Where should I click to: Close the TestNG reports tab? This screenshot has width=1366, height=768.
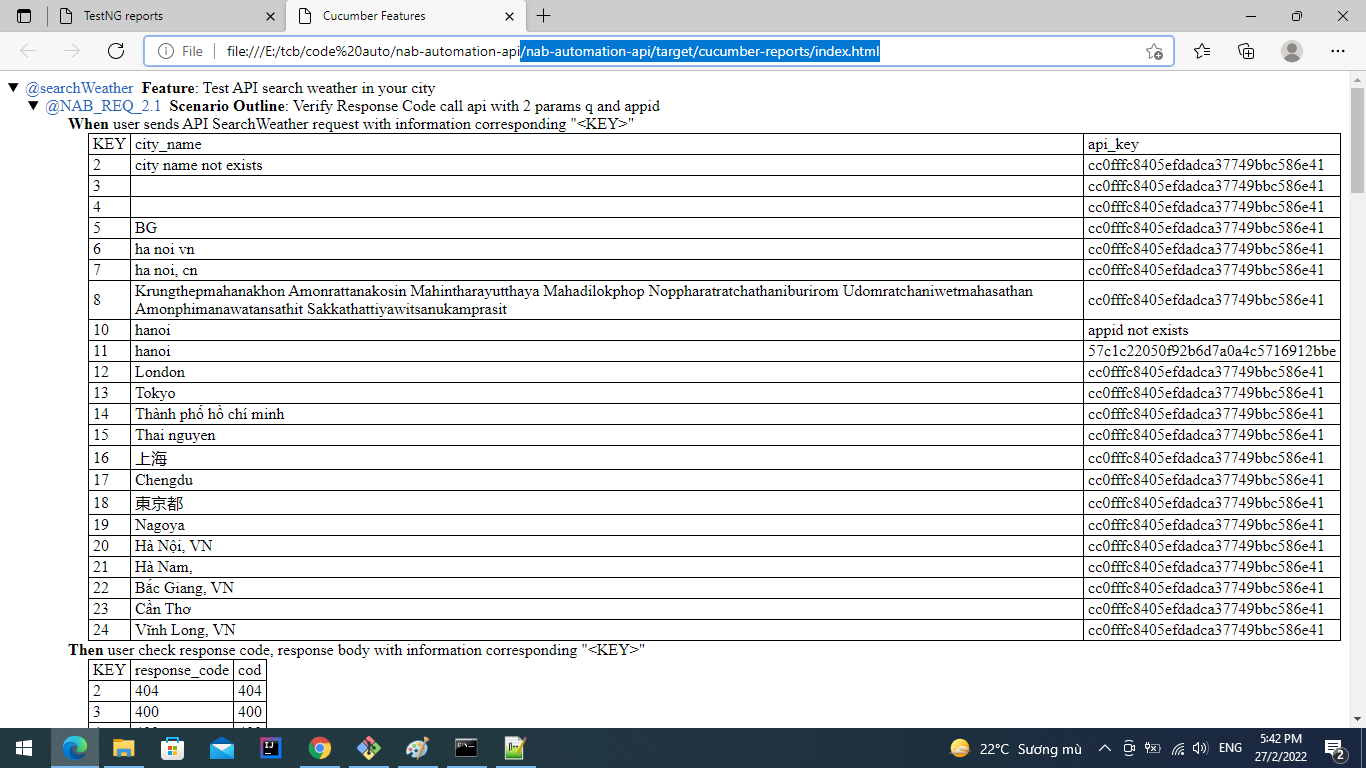(x=270, y=16)
